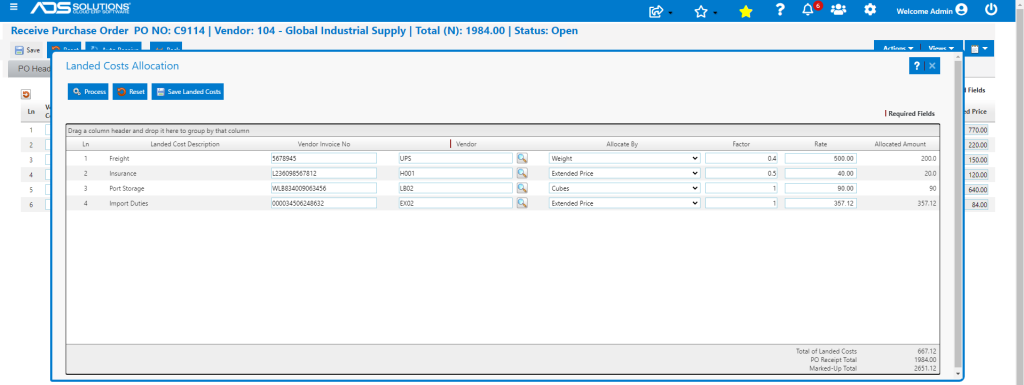Open the header help question mark
The width and height of the screenshot is (1024, 385).
[x=780, y=10]
